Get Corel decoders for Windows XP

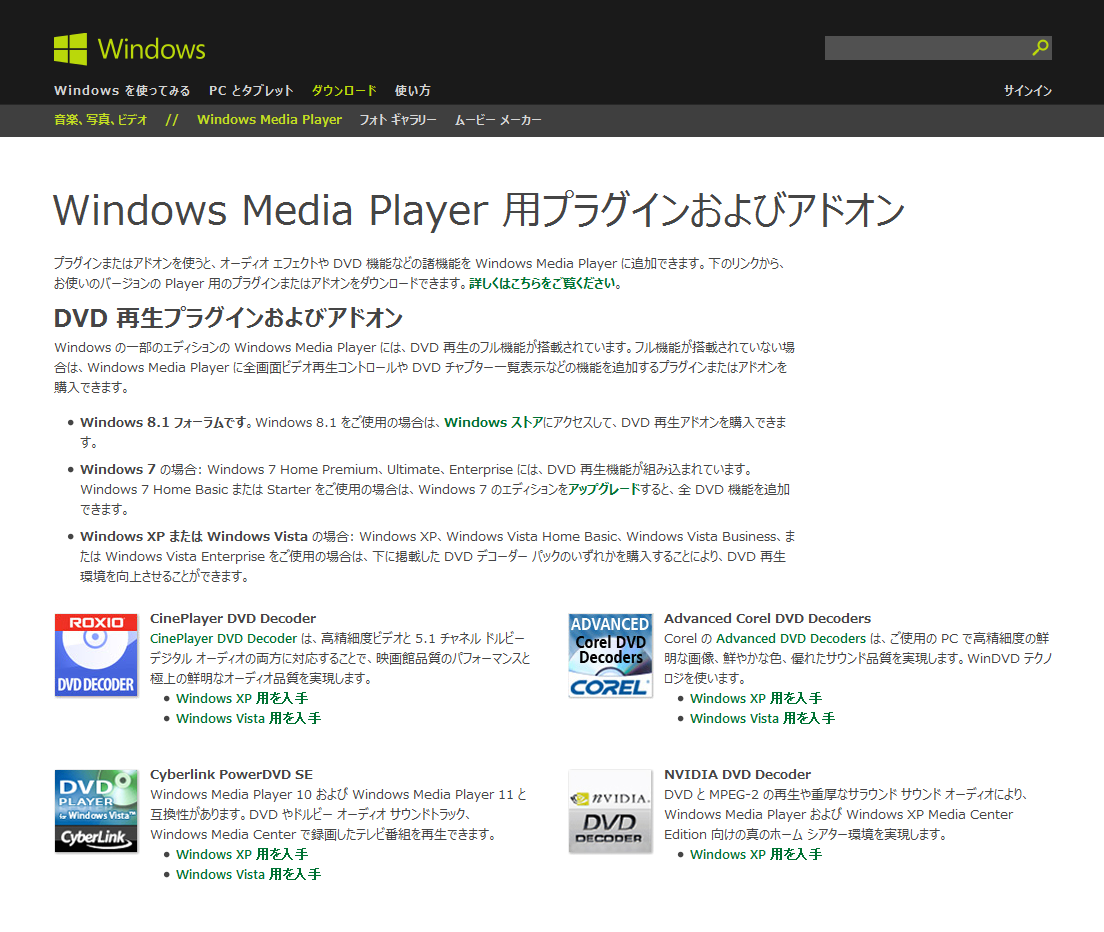756,698
